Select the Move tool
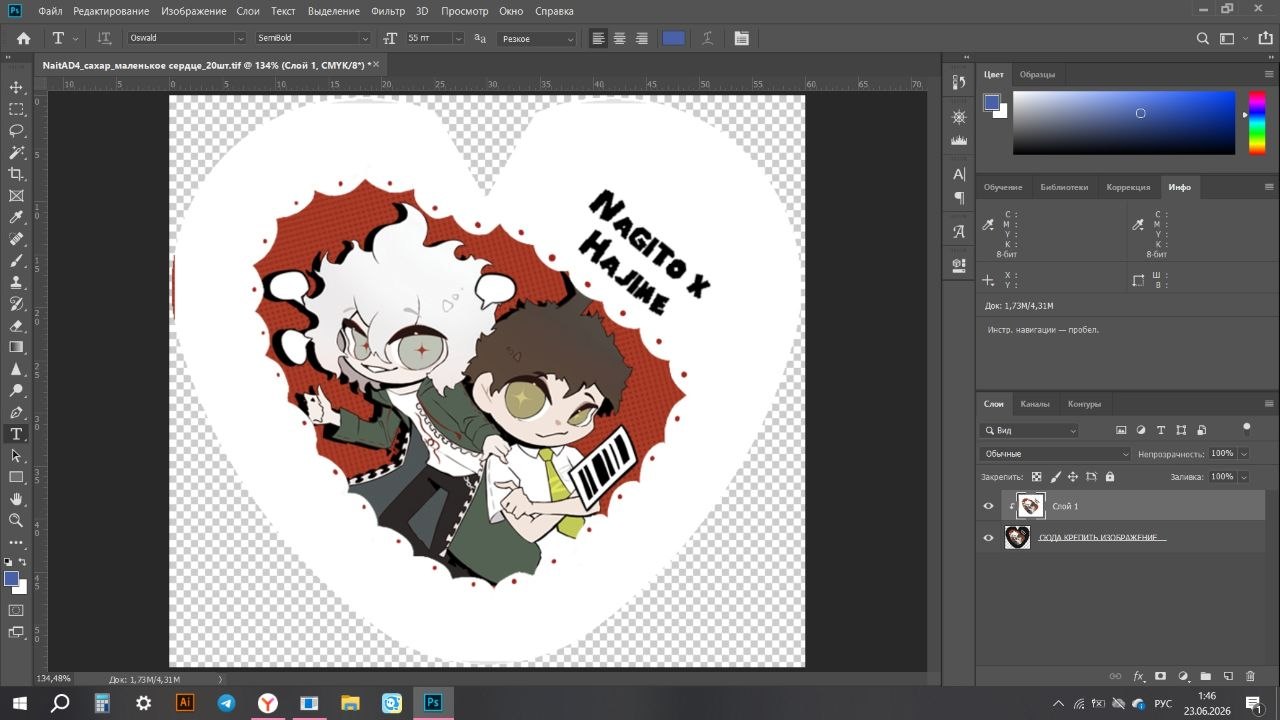 [16, 87]
